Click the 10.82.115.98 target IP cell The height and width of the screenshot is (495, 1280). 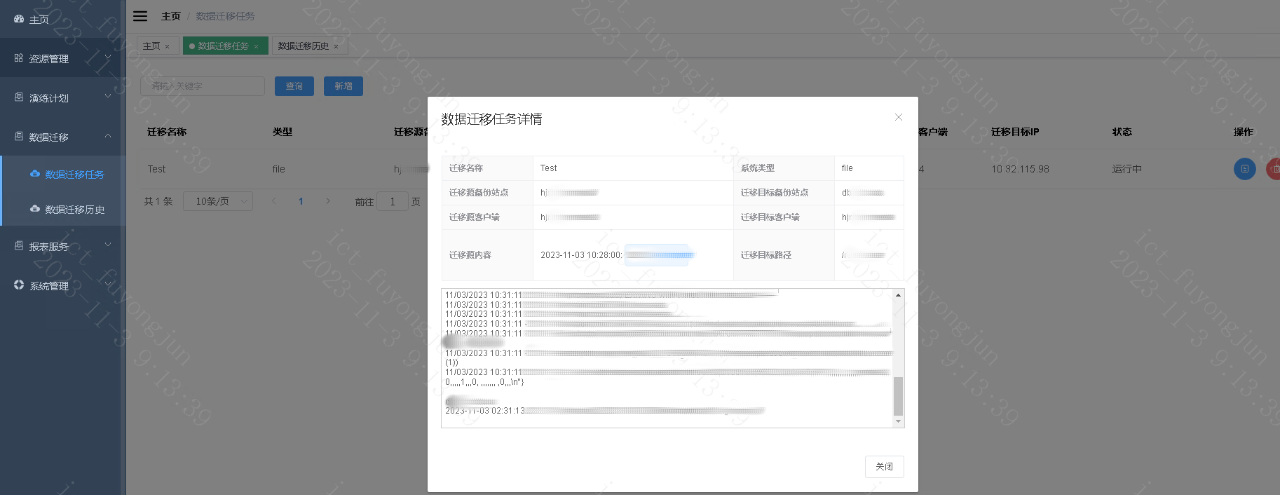(1020, 169)
